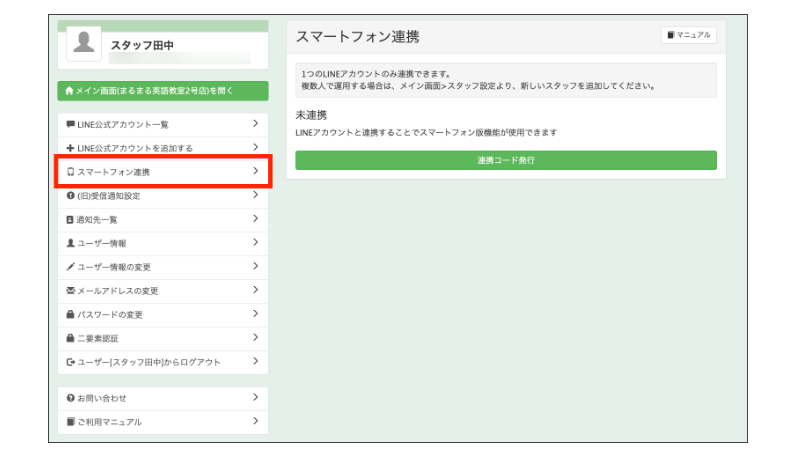Image resolution: width=797 pixels, height=464 pixels.
Task: Click the logout icon for ユーザー[スタッフ田中]からログアウト
Action: coord(70,362)
